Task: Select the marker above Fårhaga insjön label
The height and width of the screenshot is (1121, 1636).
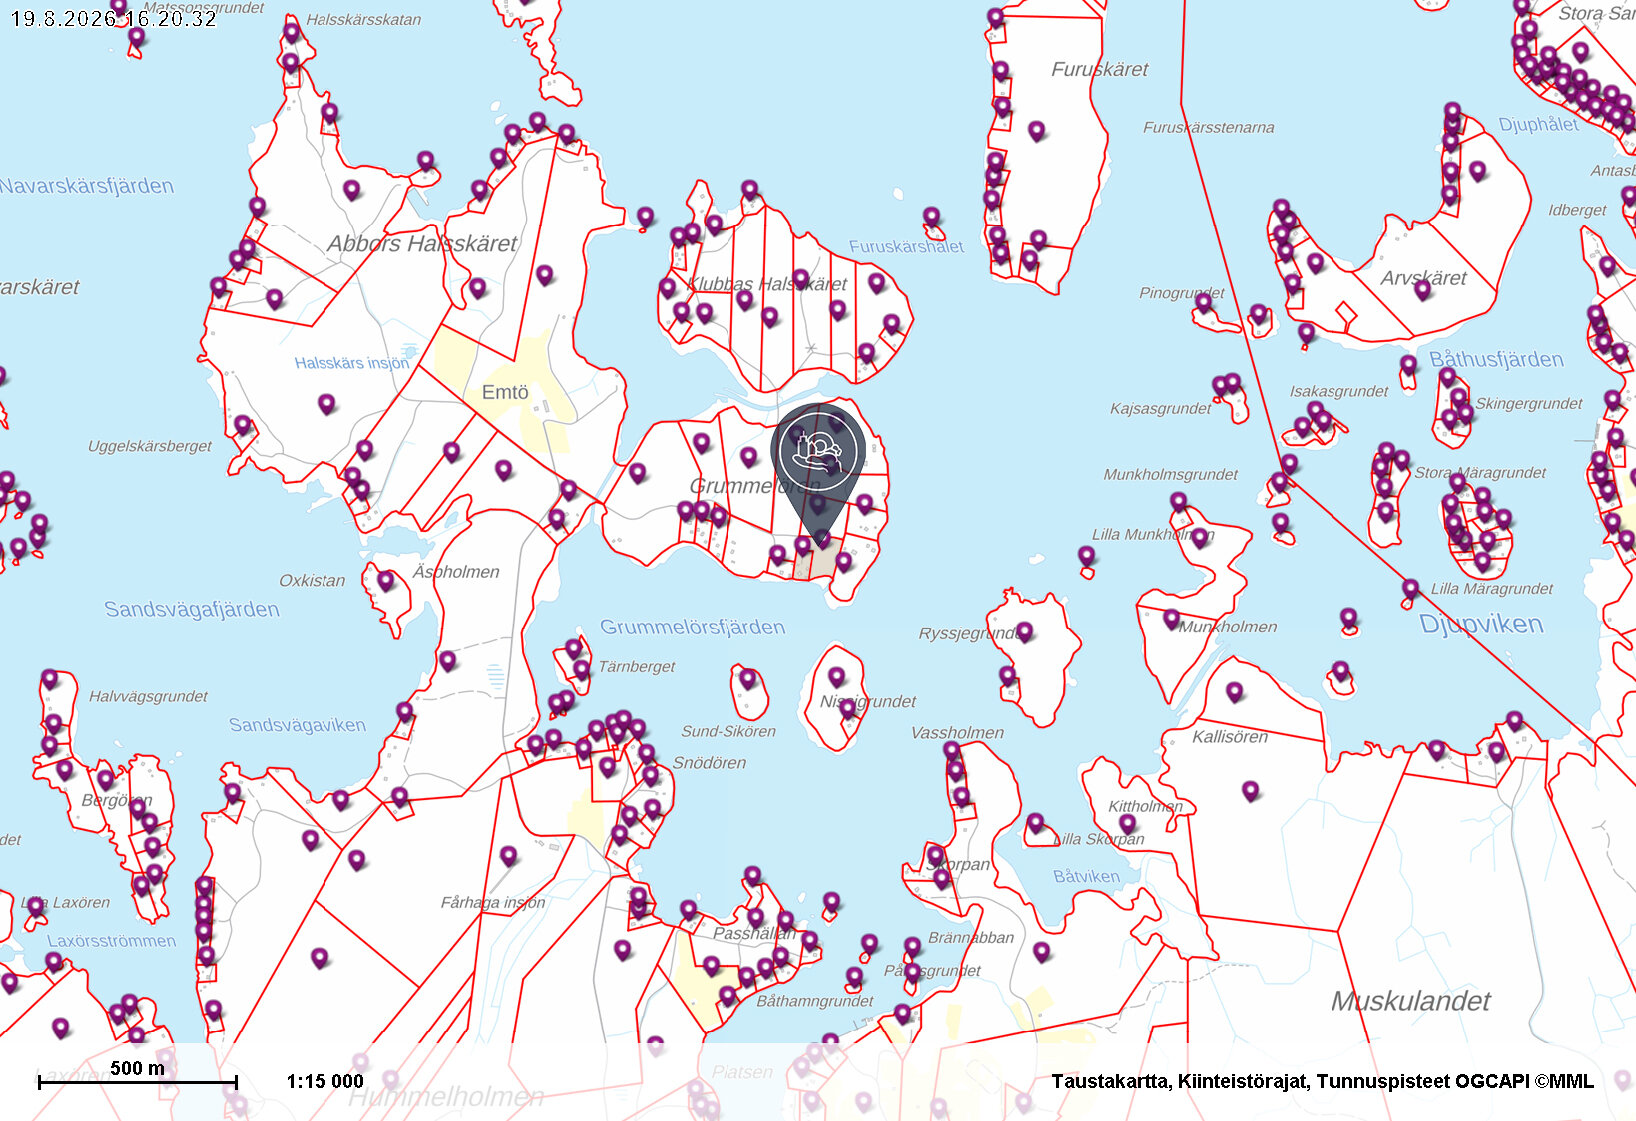Action: [508, 856]
